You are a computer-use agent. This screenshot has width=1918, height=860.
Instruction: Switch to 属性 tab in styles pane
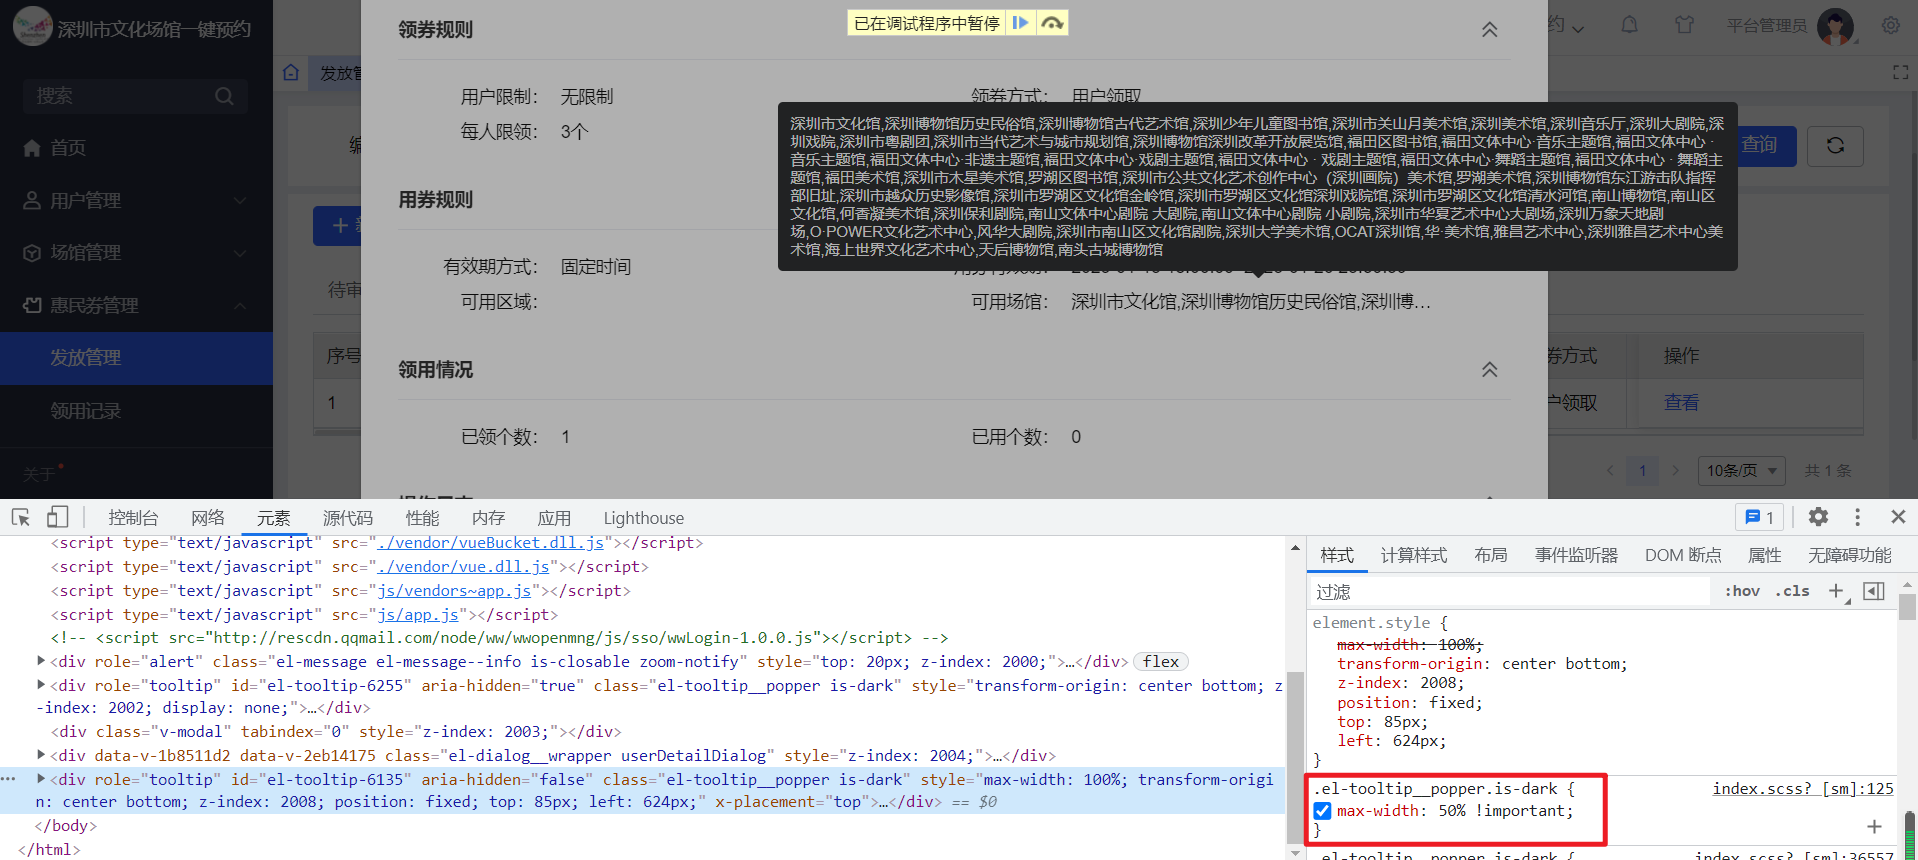[x=1764, y=555]
